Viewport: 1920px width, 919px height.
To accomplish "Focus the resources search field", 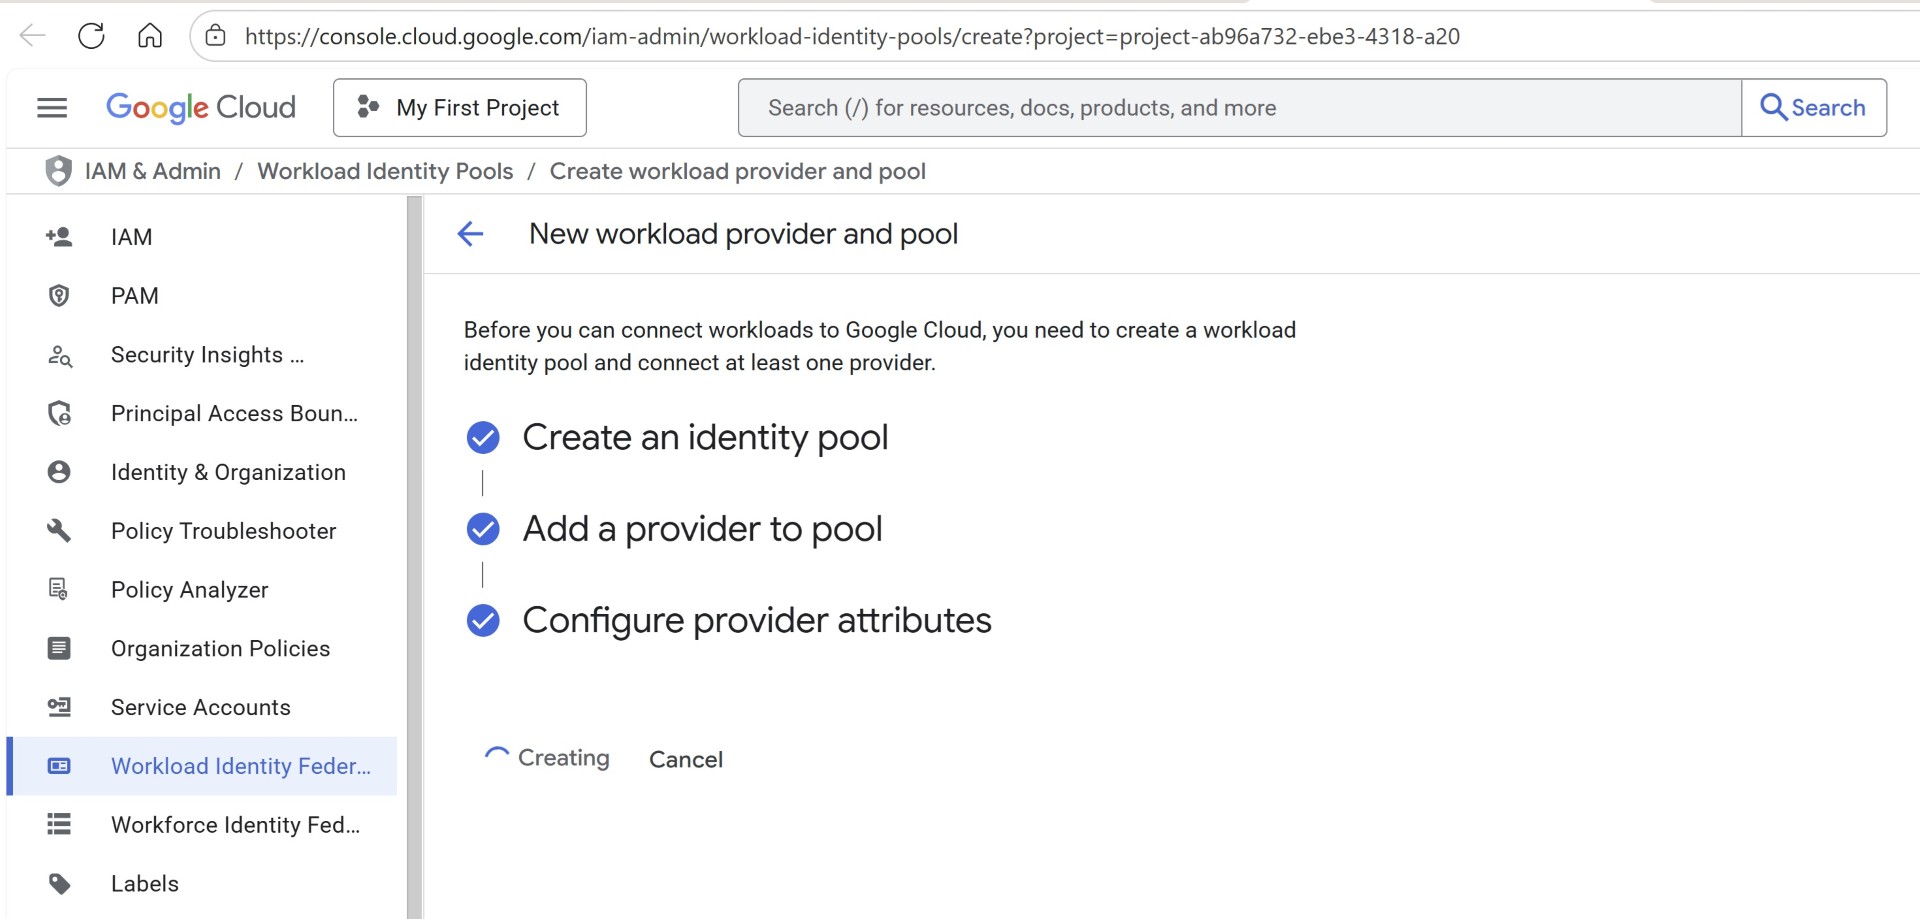I will pos(1240,107).
